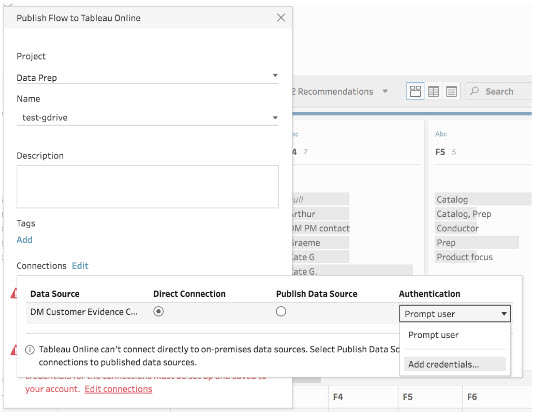Image resolution: width=533 pixels, height=416 pixels.
Task: Switch to data grid view icon
Action: pyautogui.click(x=433, y=91)
